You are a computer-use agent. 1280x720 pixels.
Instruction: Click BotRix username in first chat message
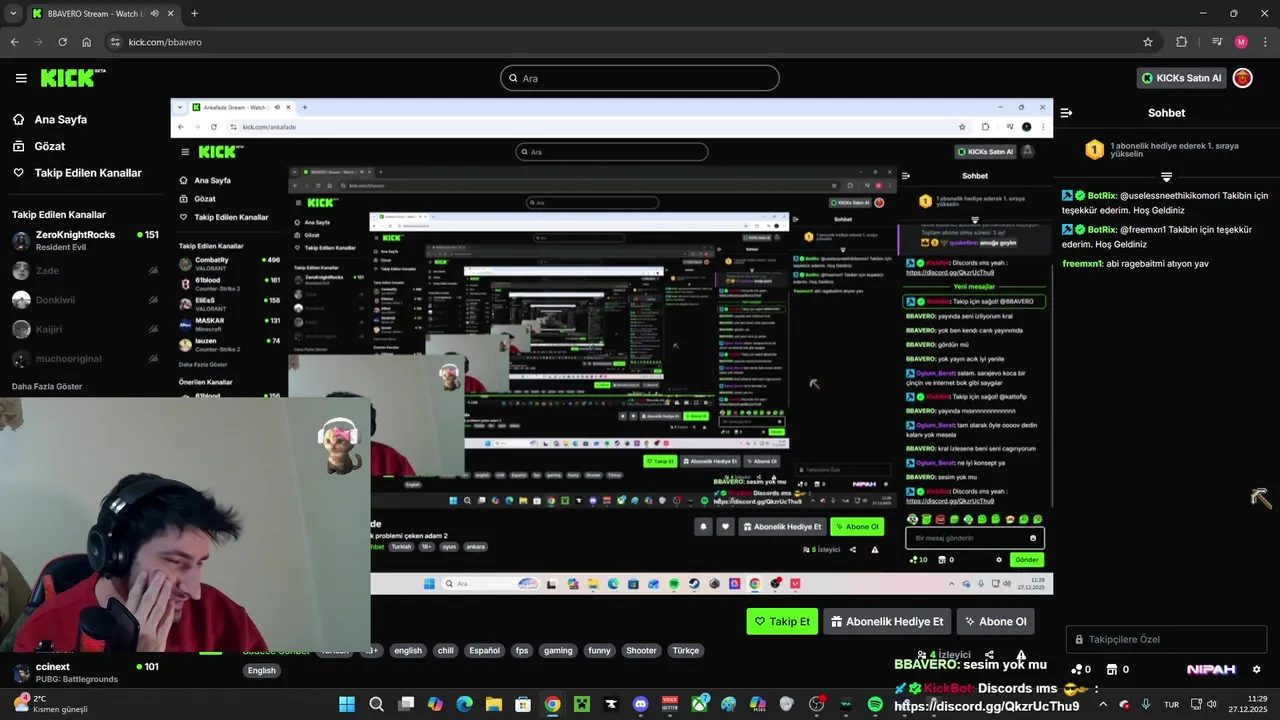(1101, 196)
